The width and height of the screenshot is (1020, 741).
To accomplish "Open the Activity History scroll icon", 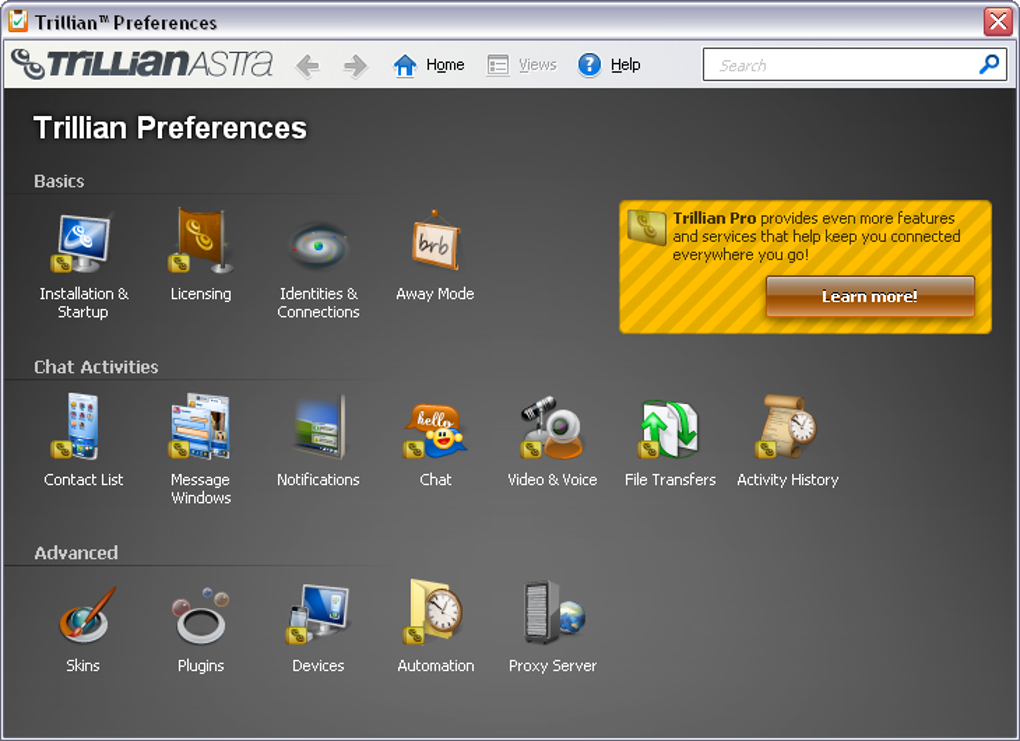I will coord(786,426).
